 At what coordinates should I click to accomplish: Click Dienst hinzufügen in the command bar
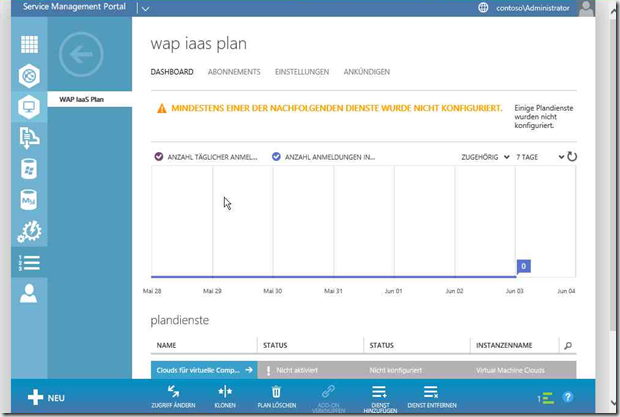pos(380,399)
